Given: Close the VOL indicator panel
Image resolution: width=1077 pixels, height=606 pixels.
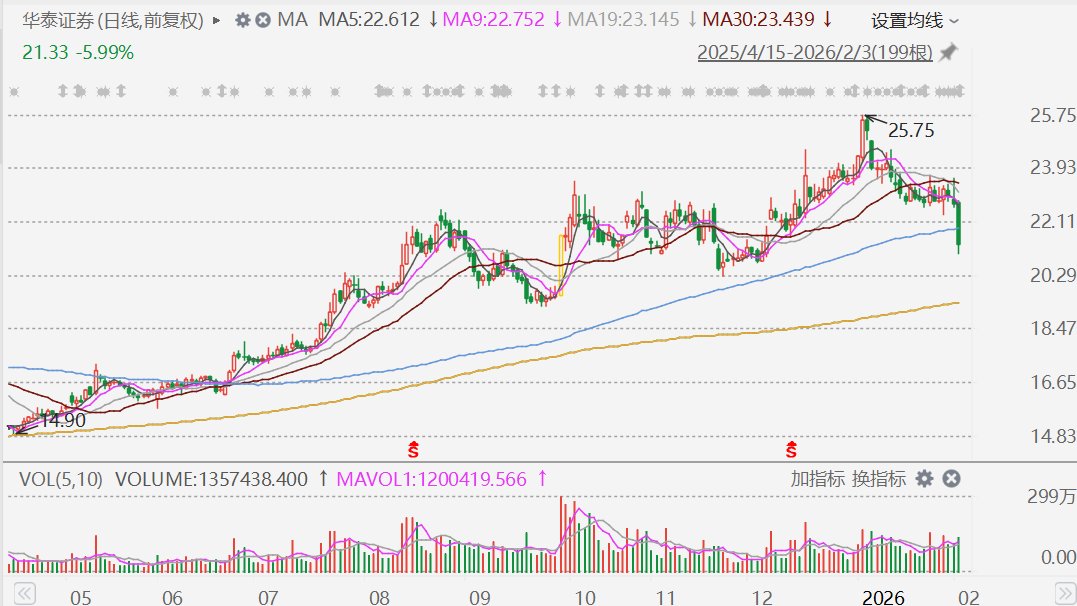Looking at the screenshot, I should point(951,479).
